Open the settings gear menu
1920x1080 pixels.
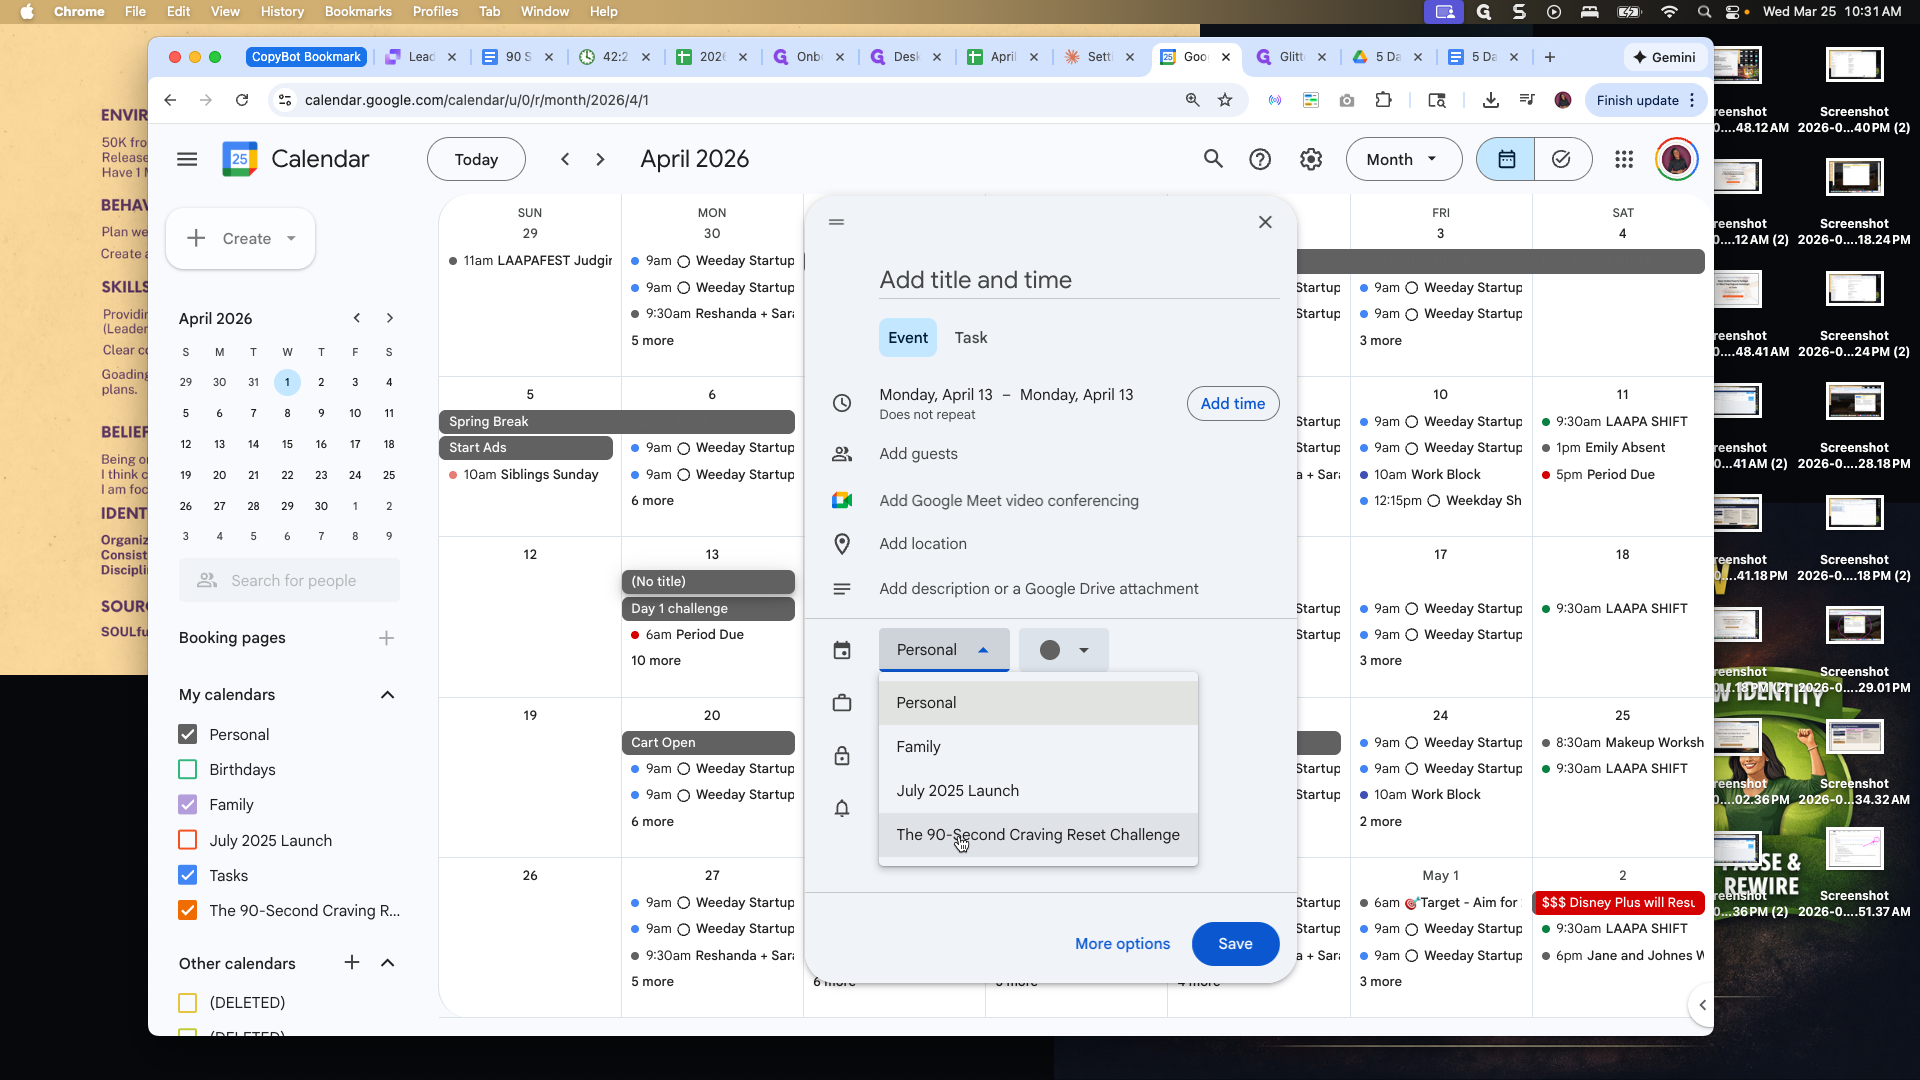[1311, 159]
